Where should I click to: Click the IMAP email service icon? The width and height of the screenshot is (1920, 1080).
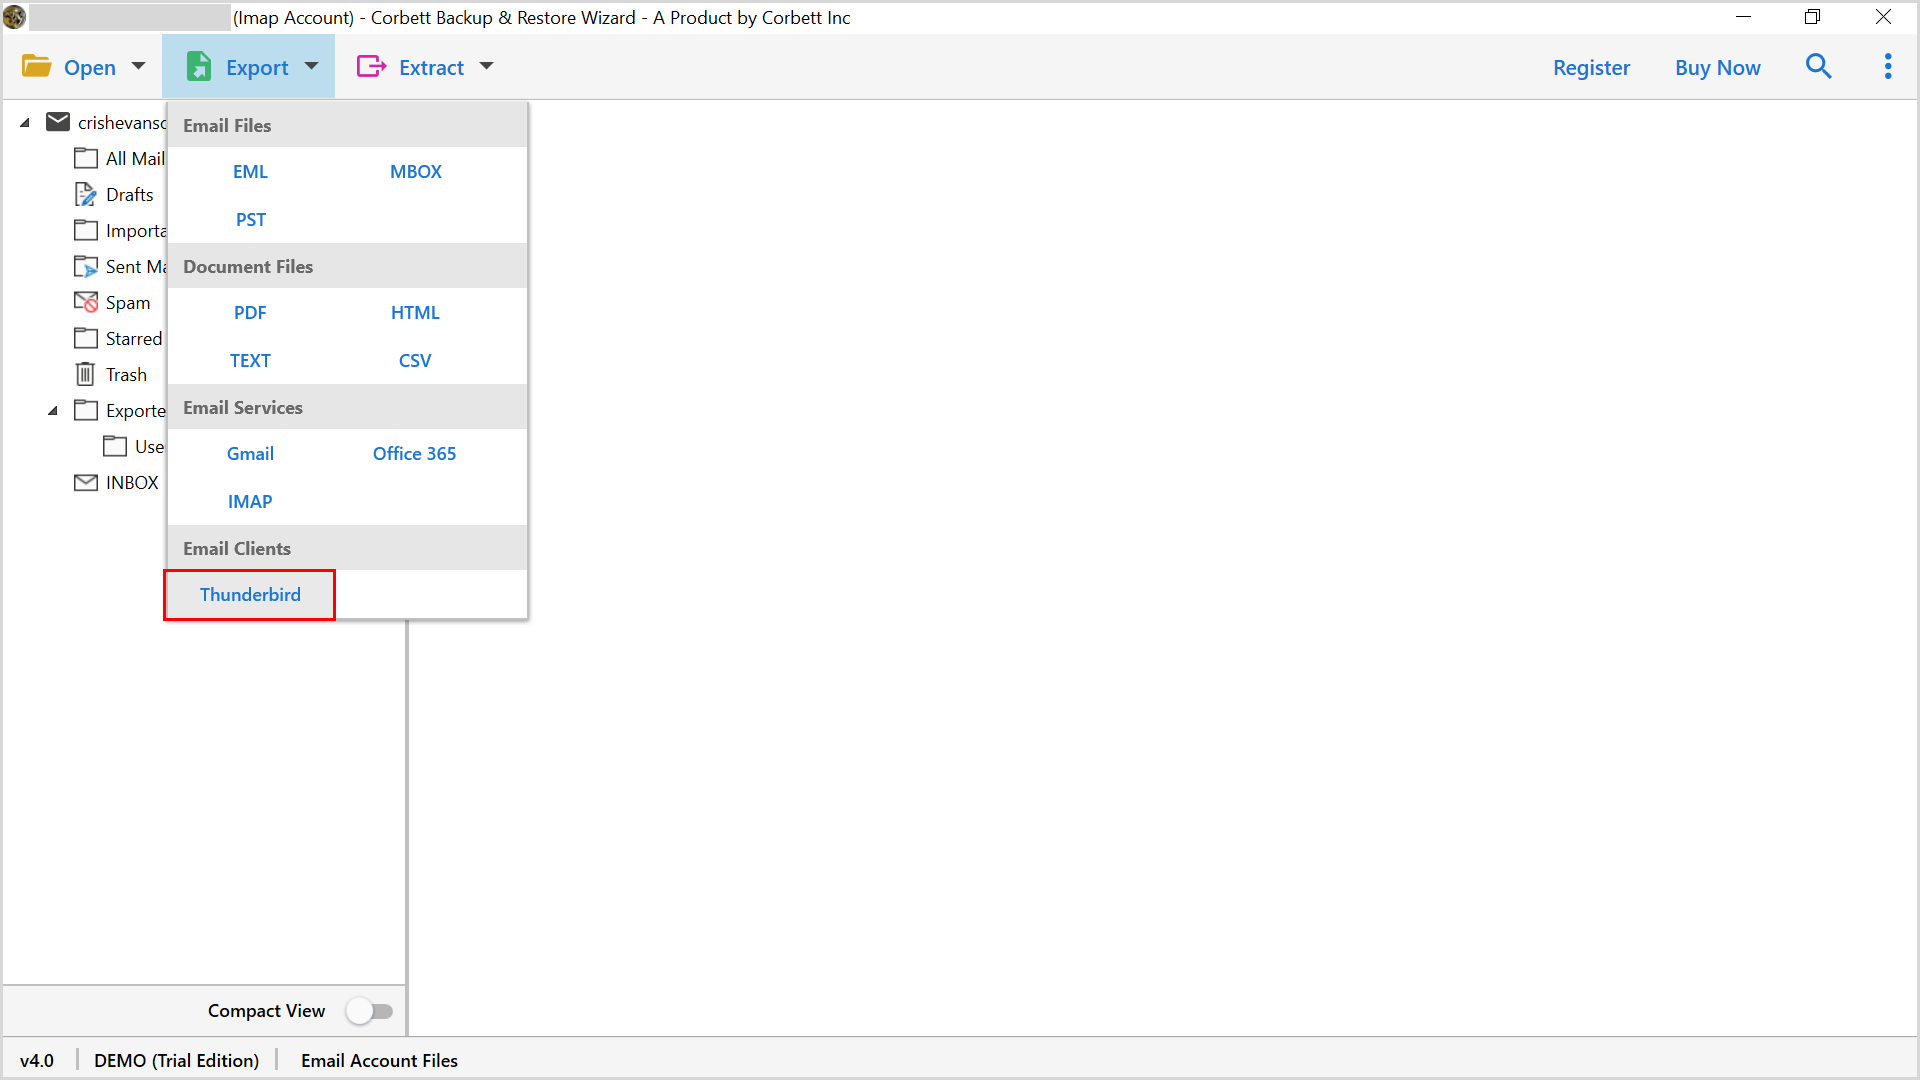pos(251,500)
